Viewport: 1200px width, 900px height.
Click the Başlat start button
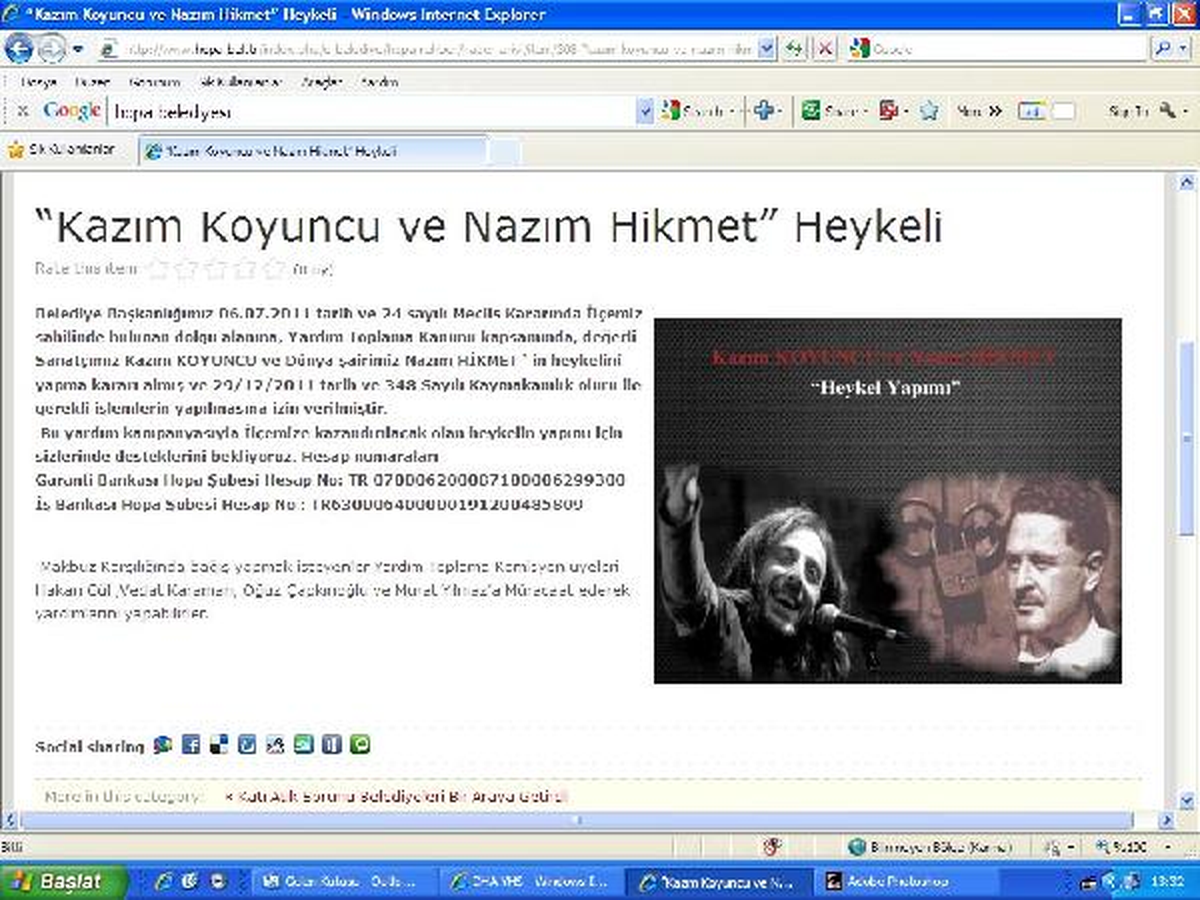65,881
